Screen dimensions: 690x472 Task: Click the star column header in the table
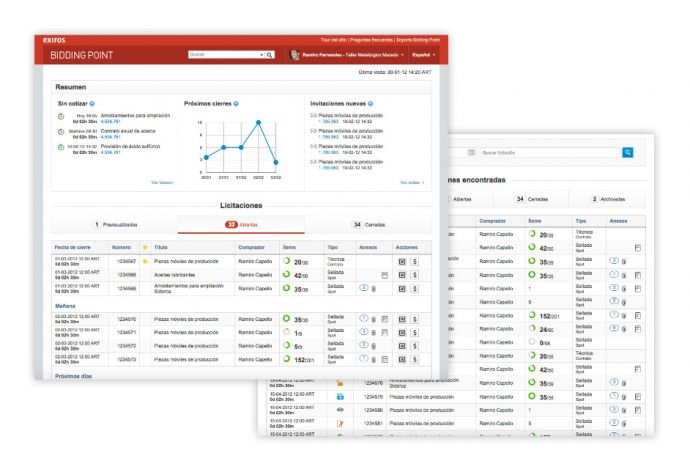pos(145,246)
